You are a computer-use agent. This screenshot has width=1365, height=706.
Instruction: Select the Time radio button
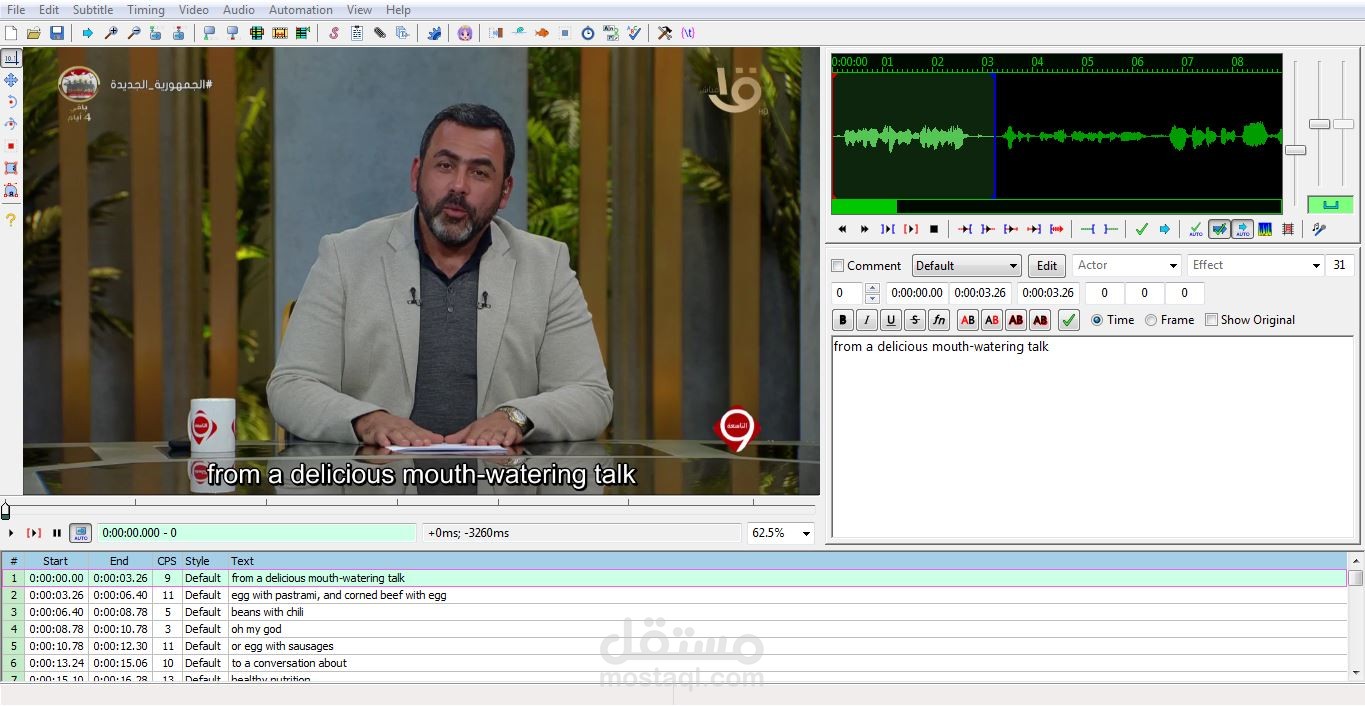tap(1097, 320)
